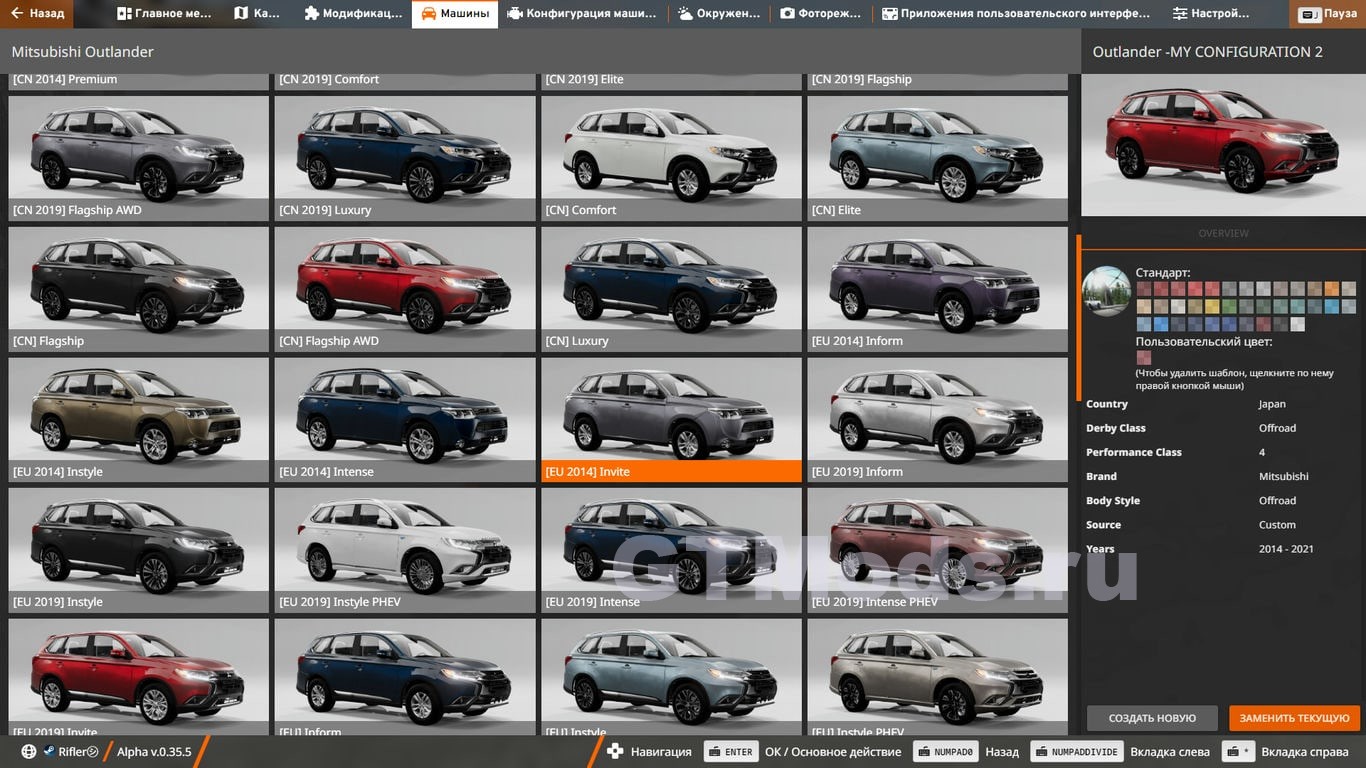Open the Настройки sliders tab
The width and height of the screenshot is (1366, 768).
coord(1211,14)
